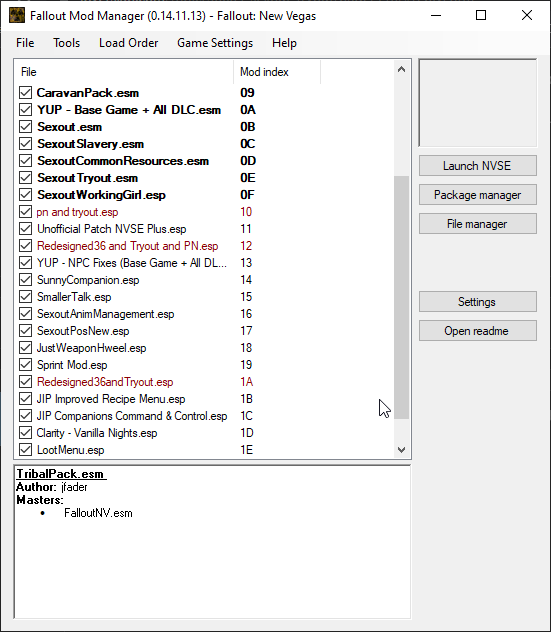This screenshot has height=632, width=551.
Task: Click the Mod index column header
Action: [x=277, y=72]
